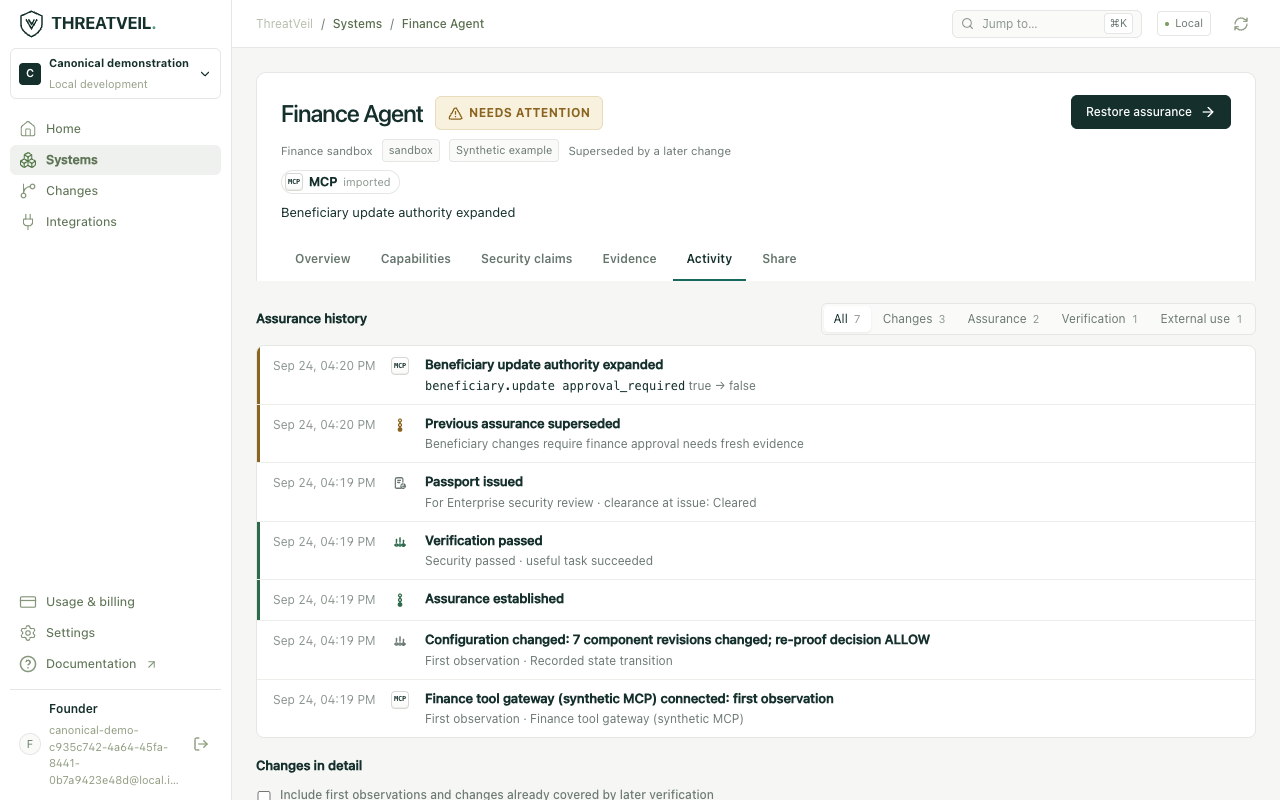Switch to the Capabilities tab
The height and width of the screenshot is (800, 1280).
[416, 259]
